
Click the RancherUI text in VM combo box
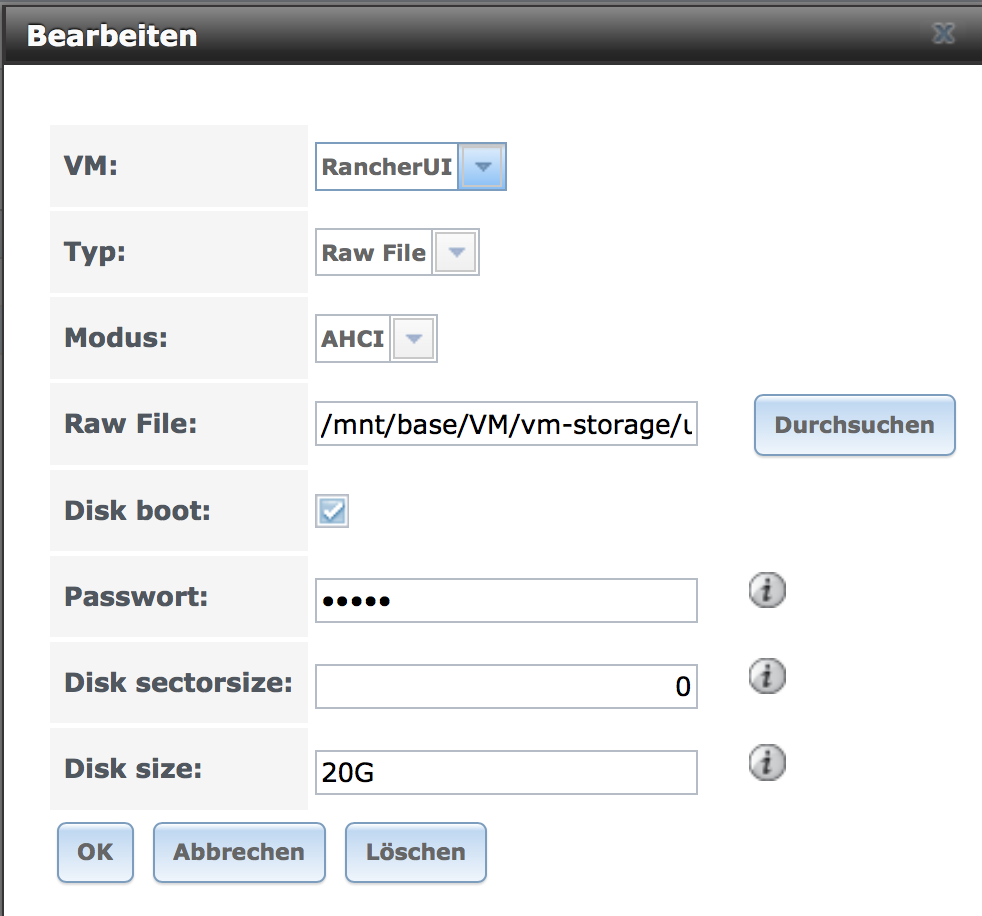387,167
